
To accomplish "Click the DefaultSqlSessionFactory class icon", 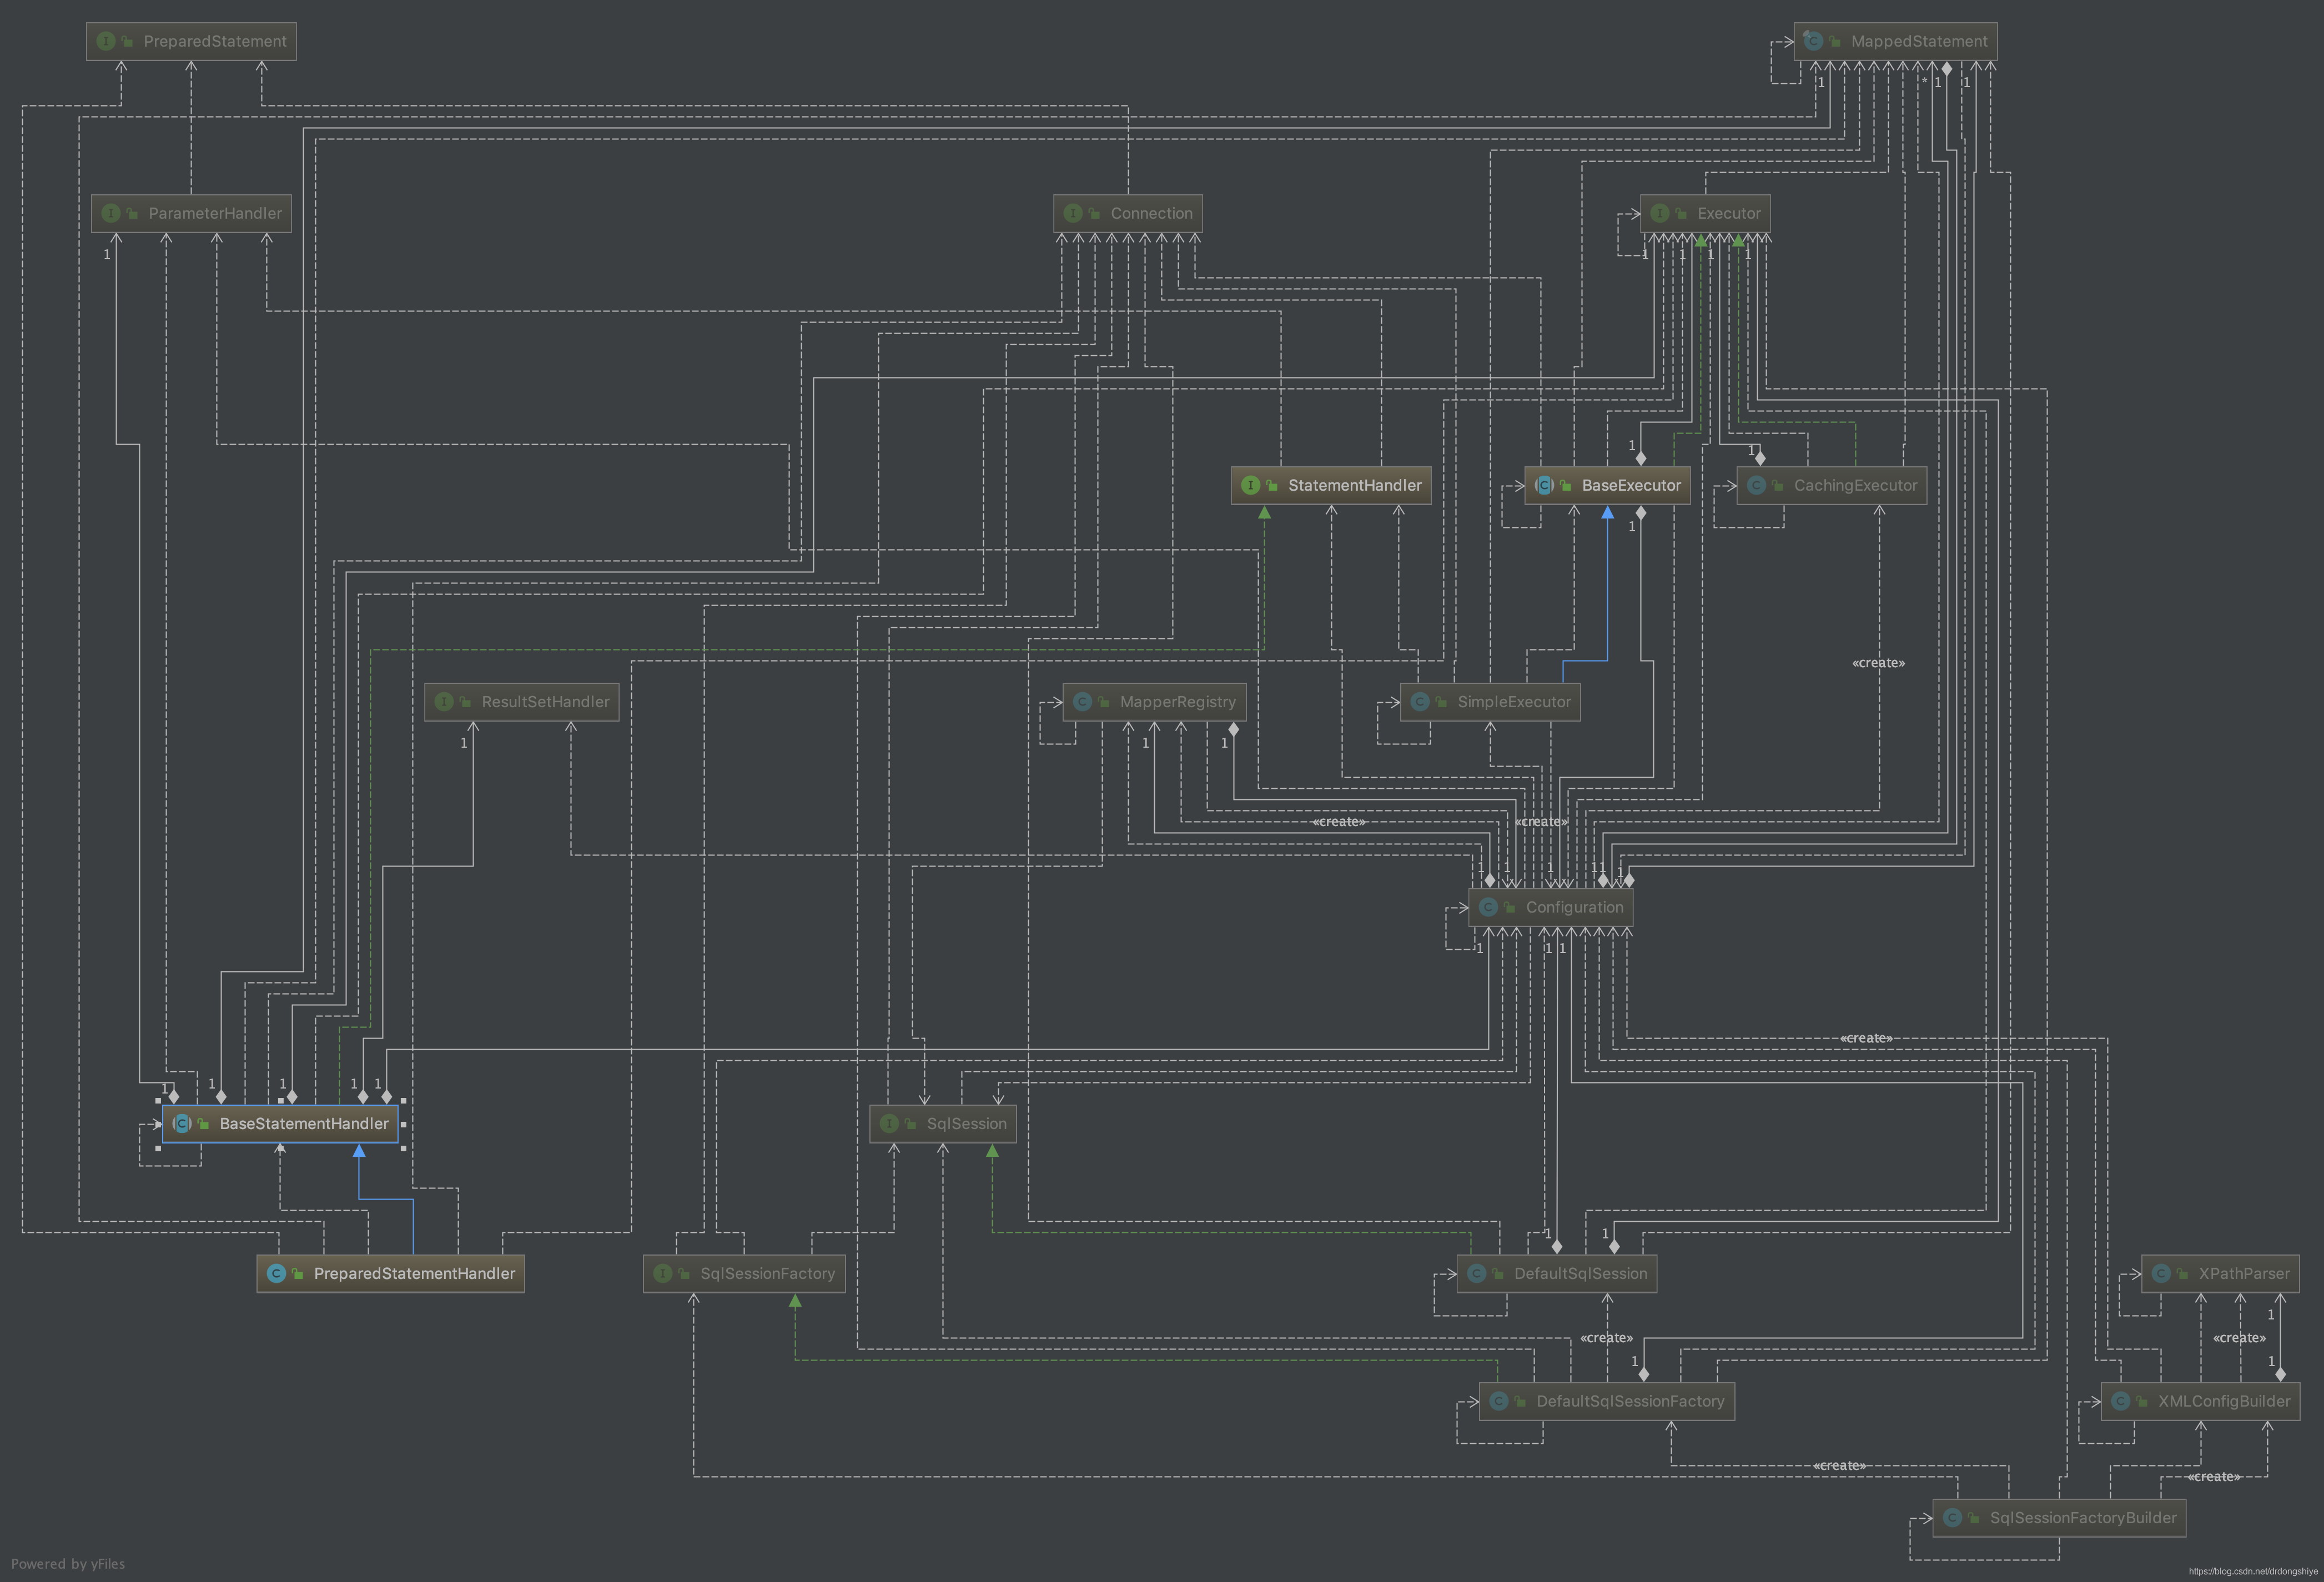I will pyautogui.click(x=1499, y=1401).
